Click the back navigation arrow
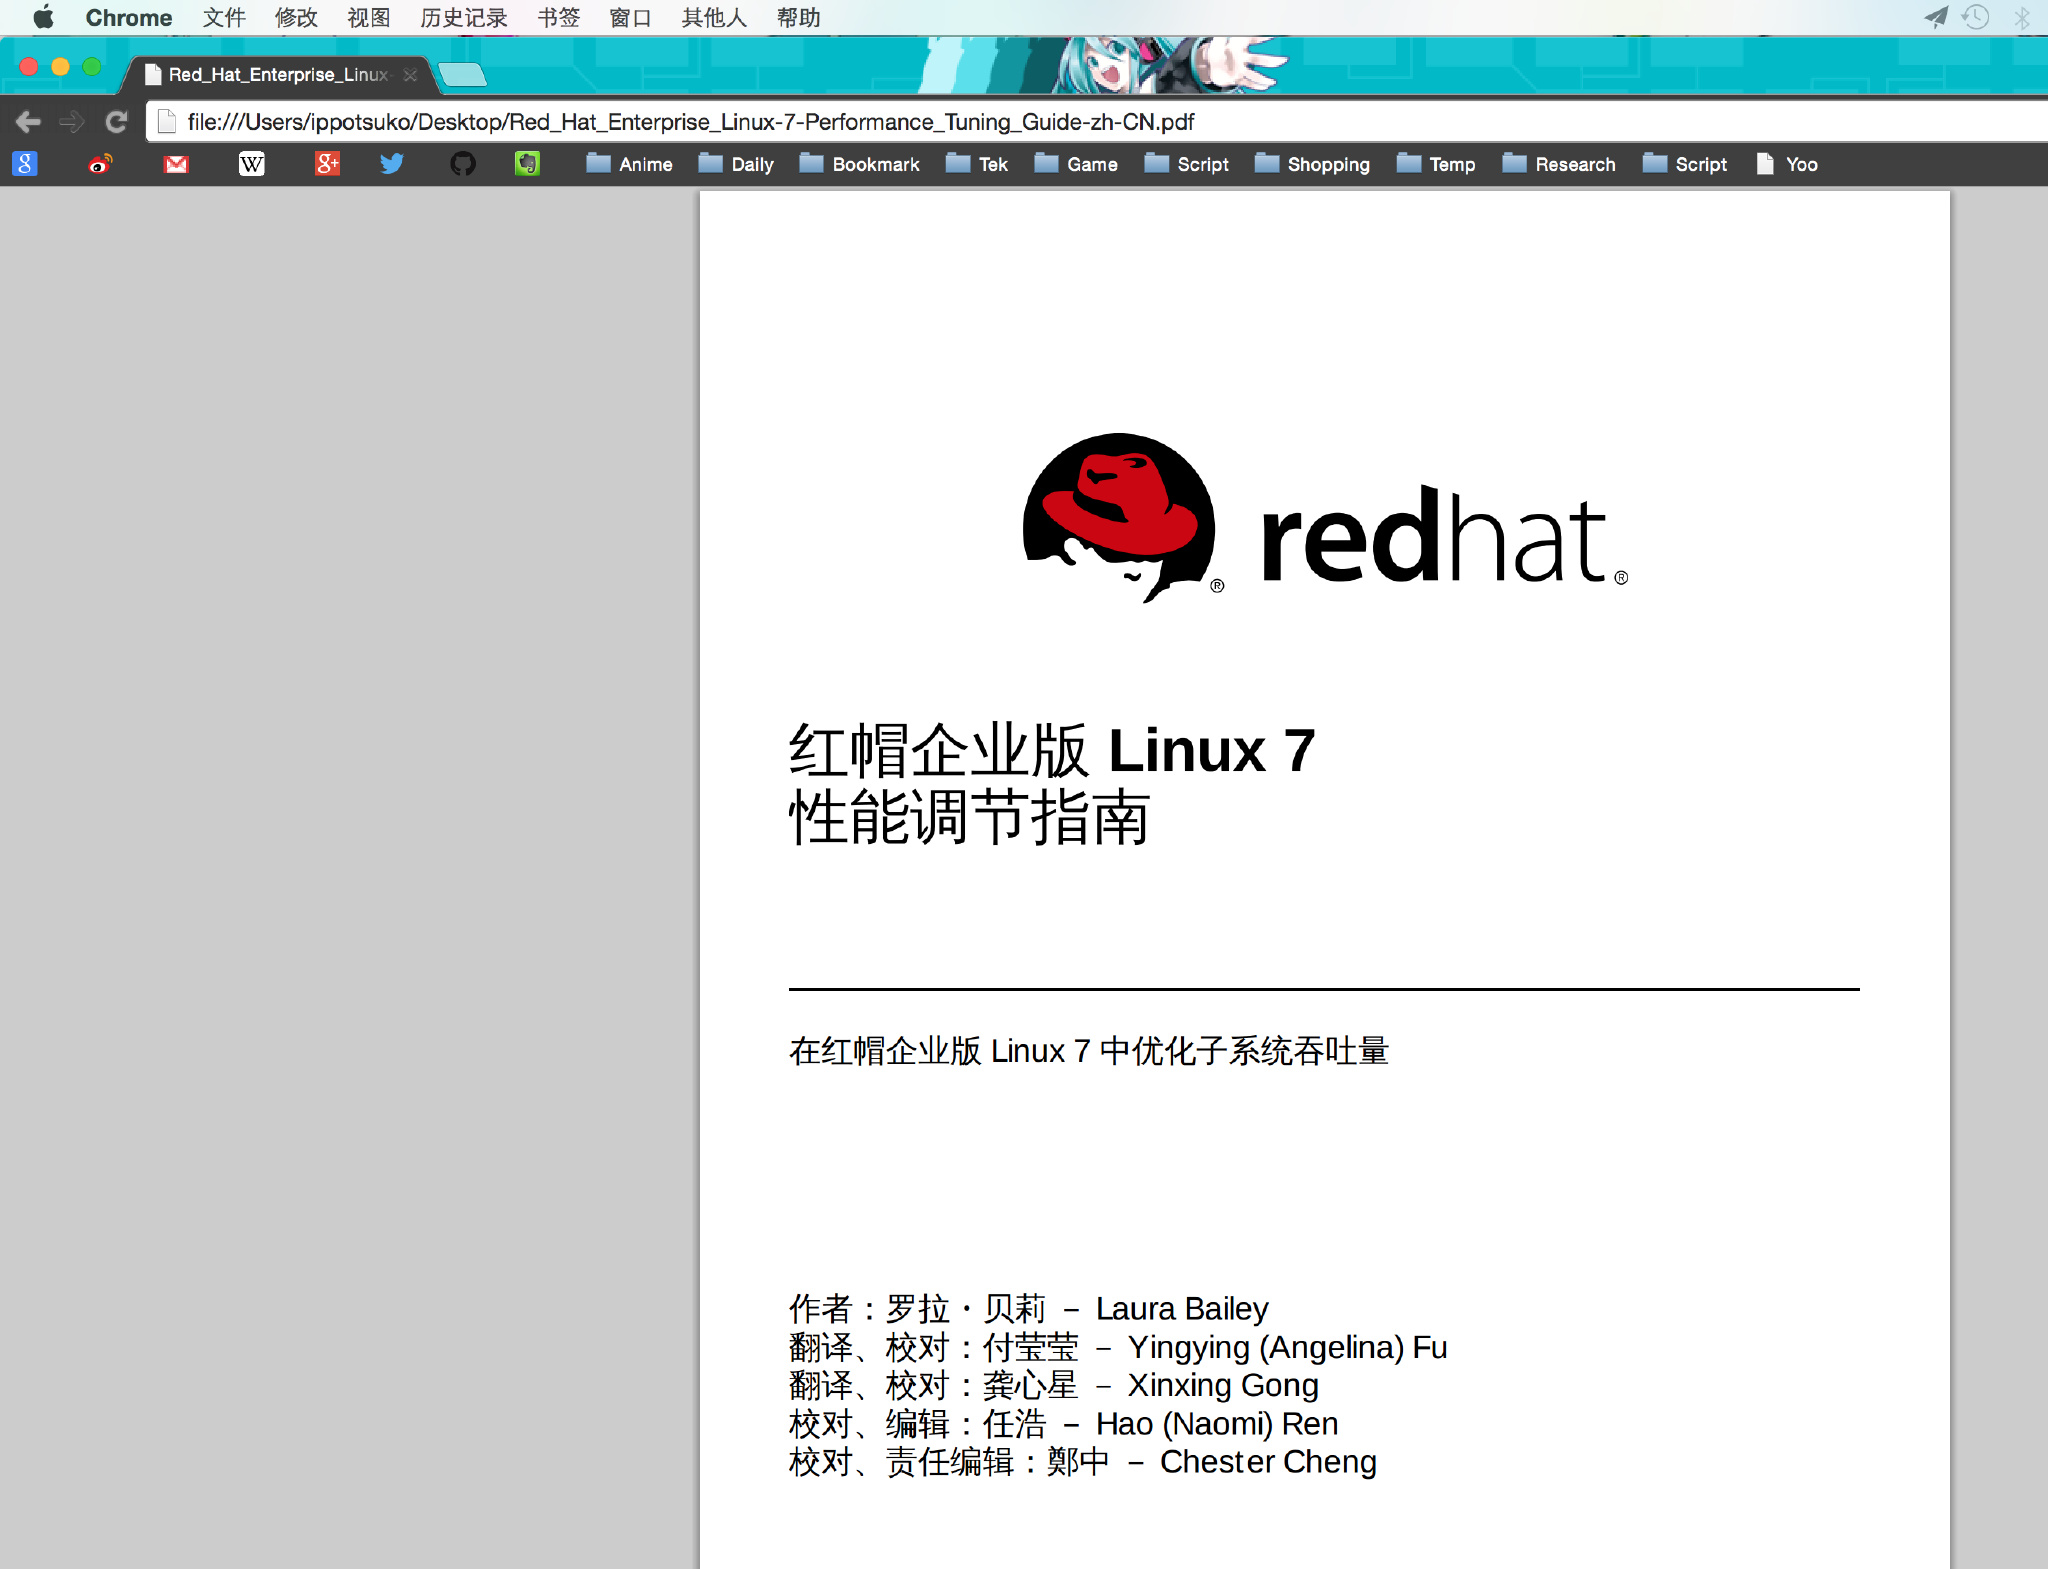 tap(28, 122)
